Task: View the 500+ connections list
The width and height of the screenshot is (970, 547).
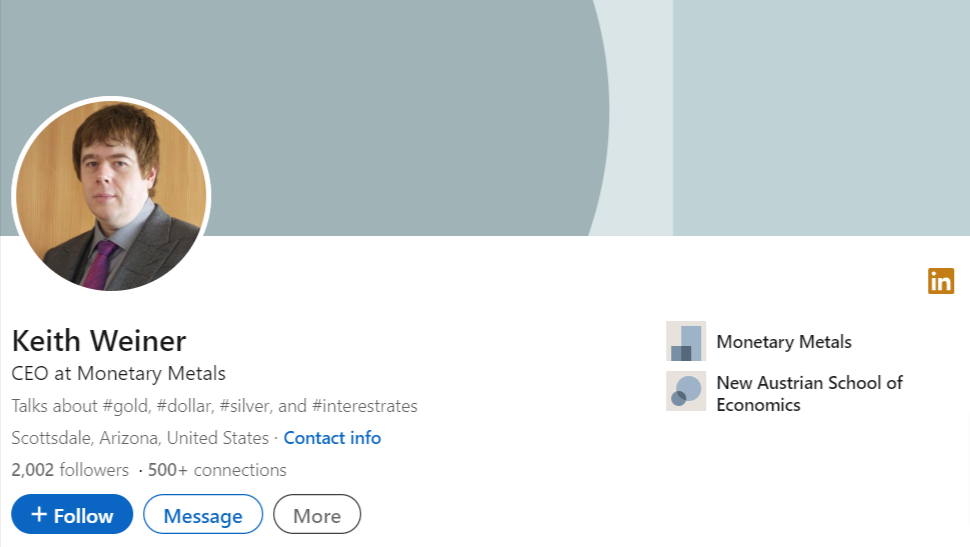Action: pos(217,470)
